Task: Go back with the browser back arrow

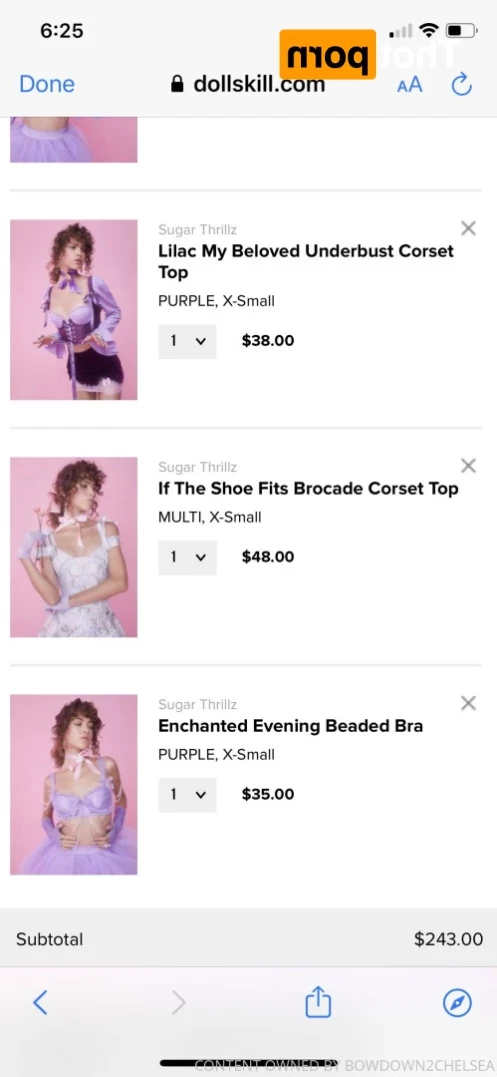Action: (41, 1003)
